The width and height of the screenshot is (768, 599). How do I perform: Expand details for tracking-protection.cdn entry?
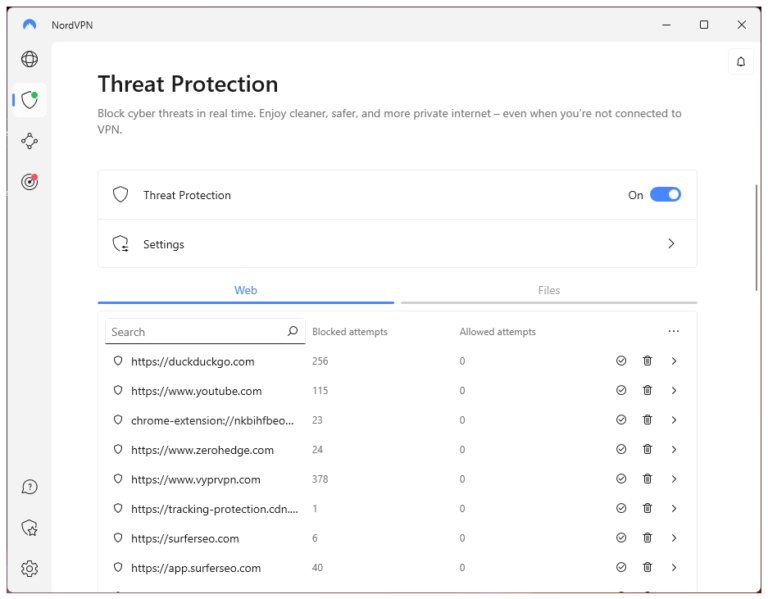click(x=674, y=508)
